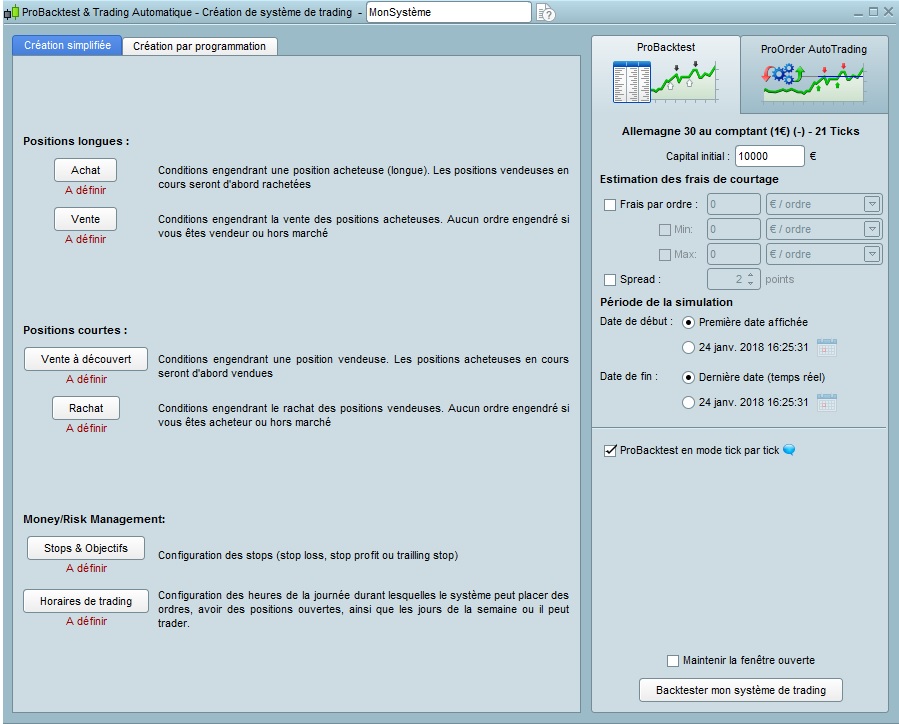Click 'A définir' under Rachat
Viewport: 899px width, 724px height.
point(86,429)
